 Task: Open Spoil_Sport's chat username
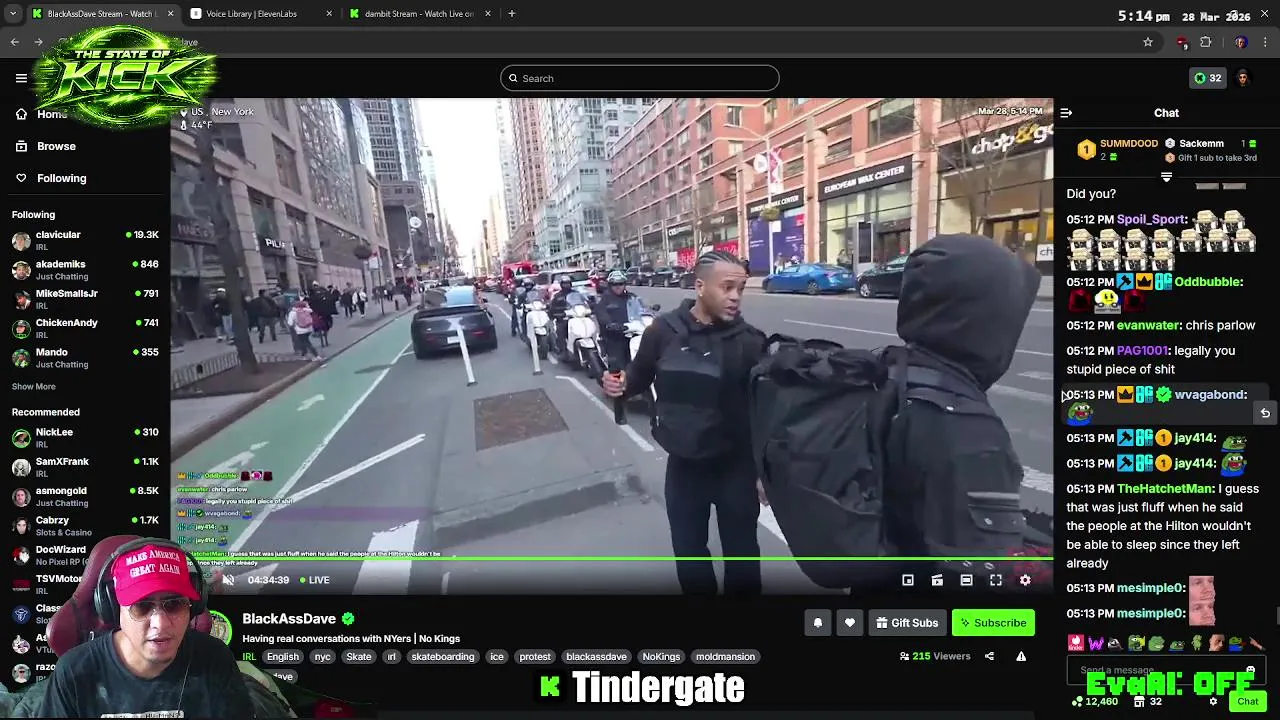pos(1151,219)
